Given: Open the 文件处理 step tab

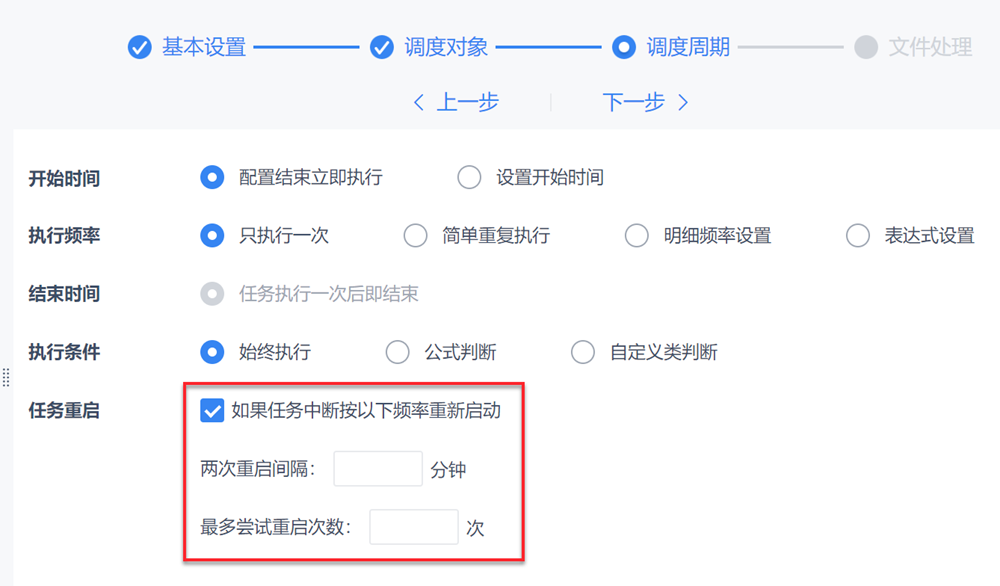Looking at the screenshot, I should (930, 47).
